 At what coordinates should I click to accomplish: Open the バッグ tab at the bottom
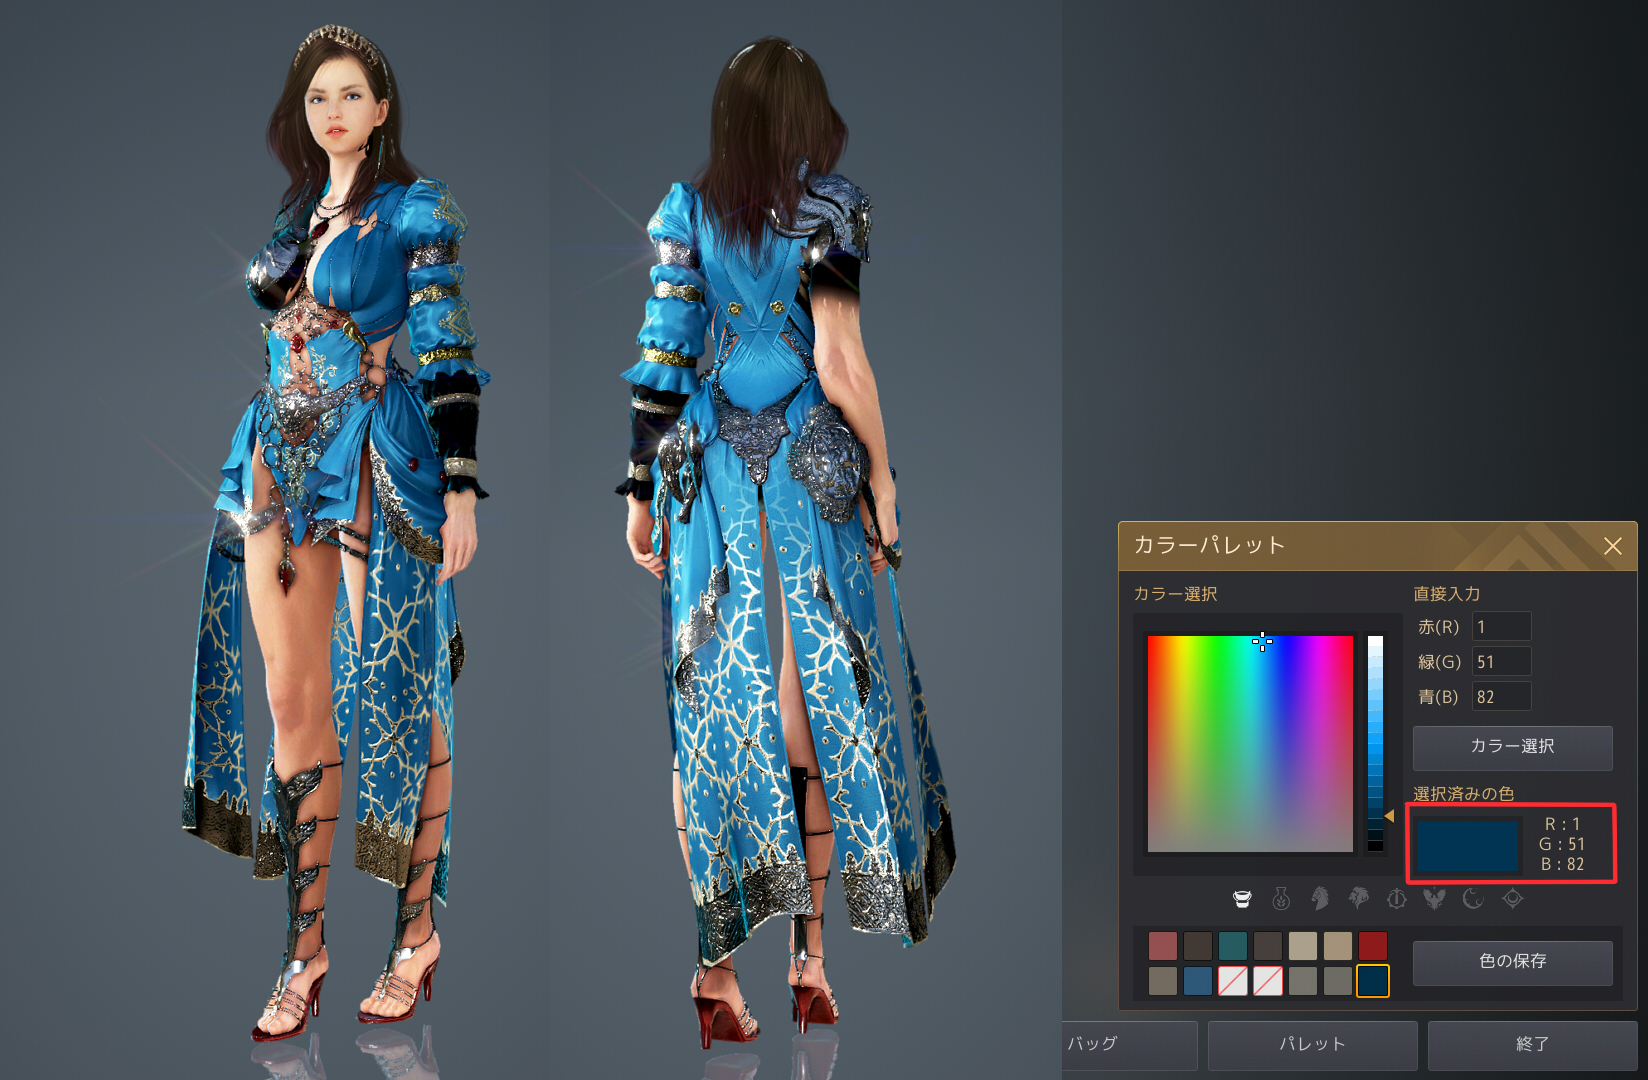point(1130,1045)
